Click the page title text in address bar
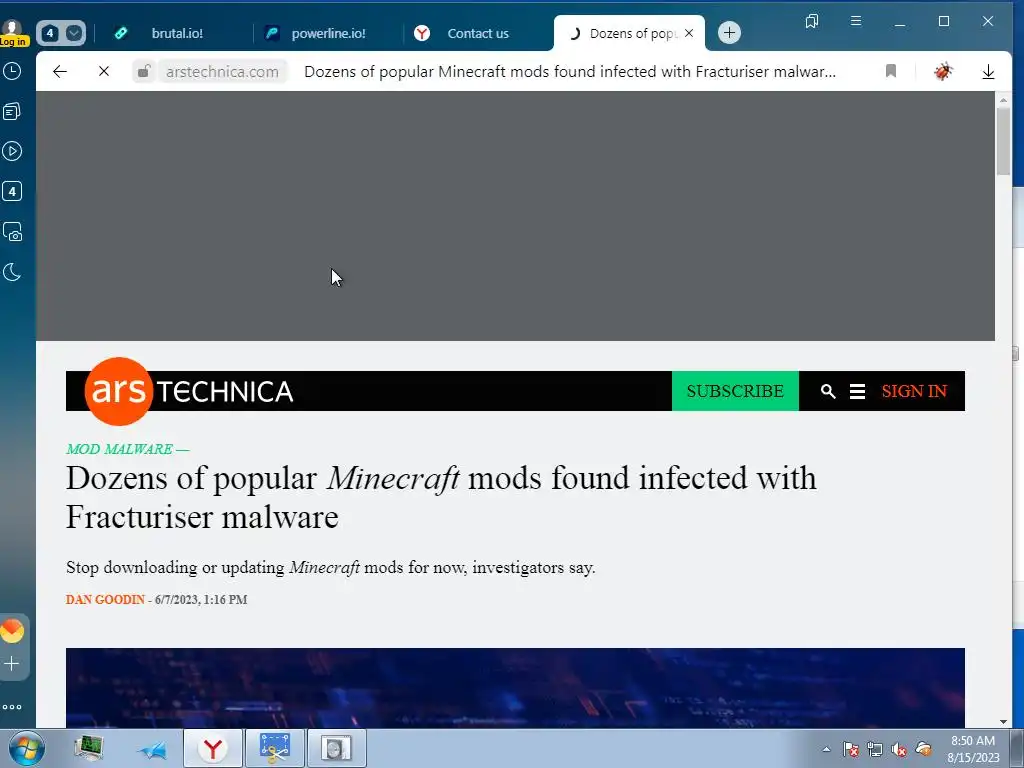Image resolution: width=1024 pixels, height=768 pixels. [x=569, y=71]
